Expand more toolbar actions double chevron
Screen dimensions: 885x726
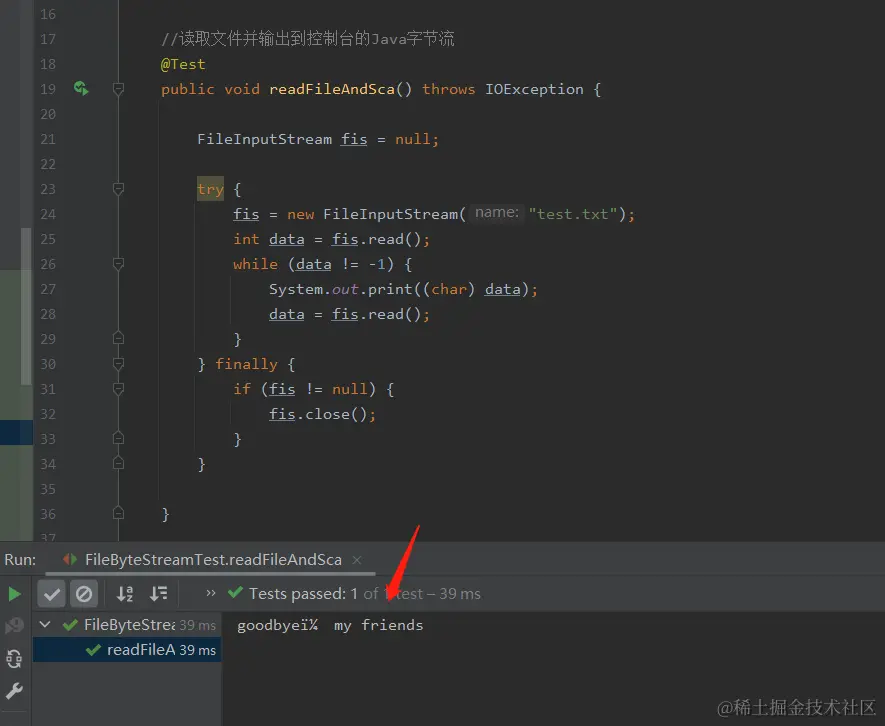[x=211, y=593]
